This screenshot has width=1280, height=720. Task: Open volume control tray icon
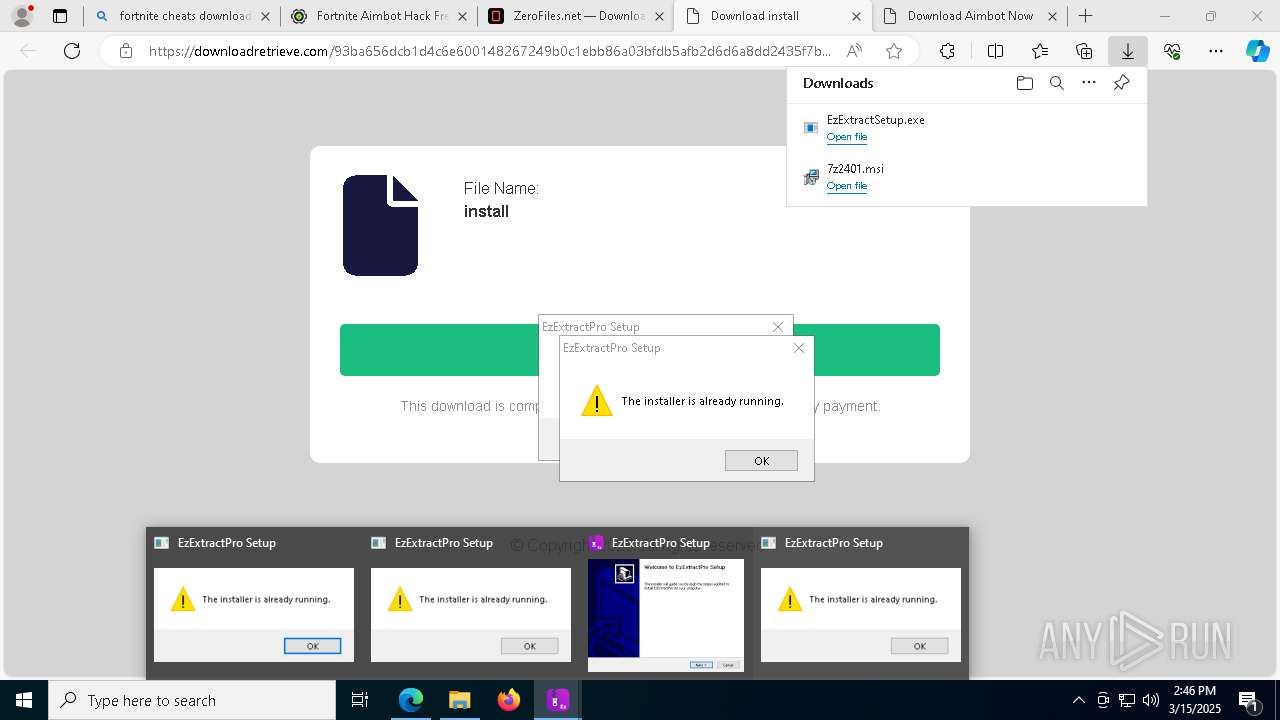pos(1151,700)
